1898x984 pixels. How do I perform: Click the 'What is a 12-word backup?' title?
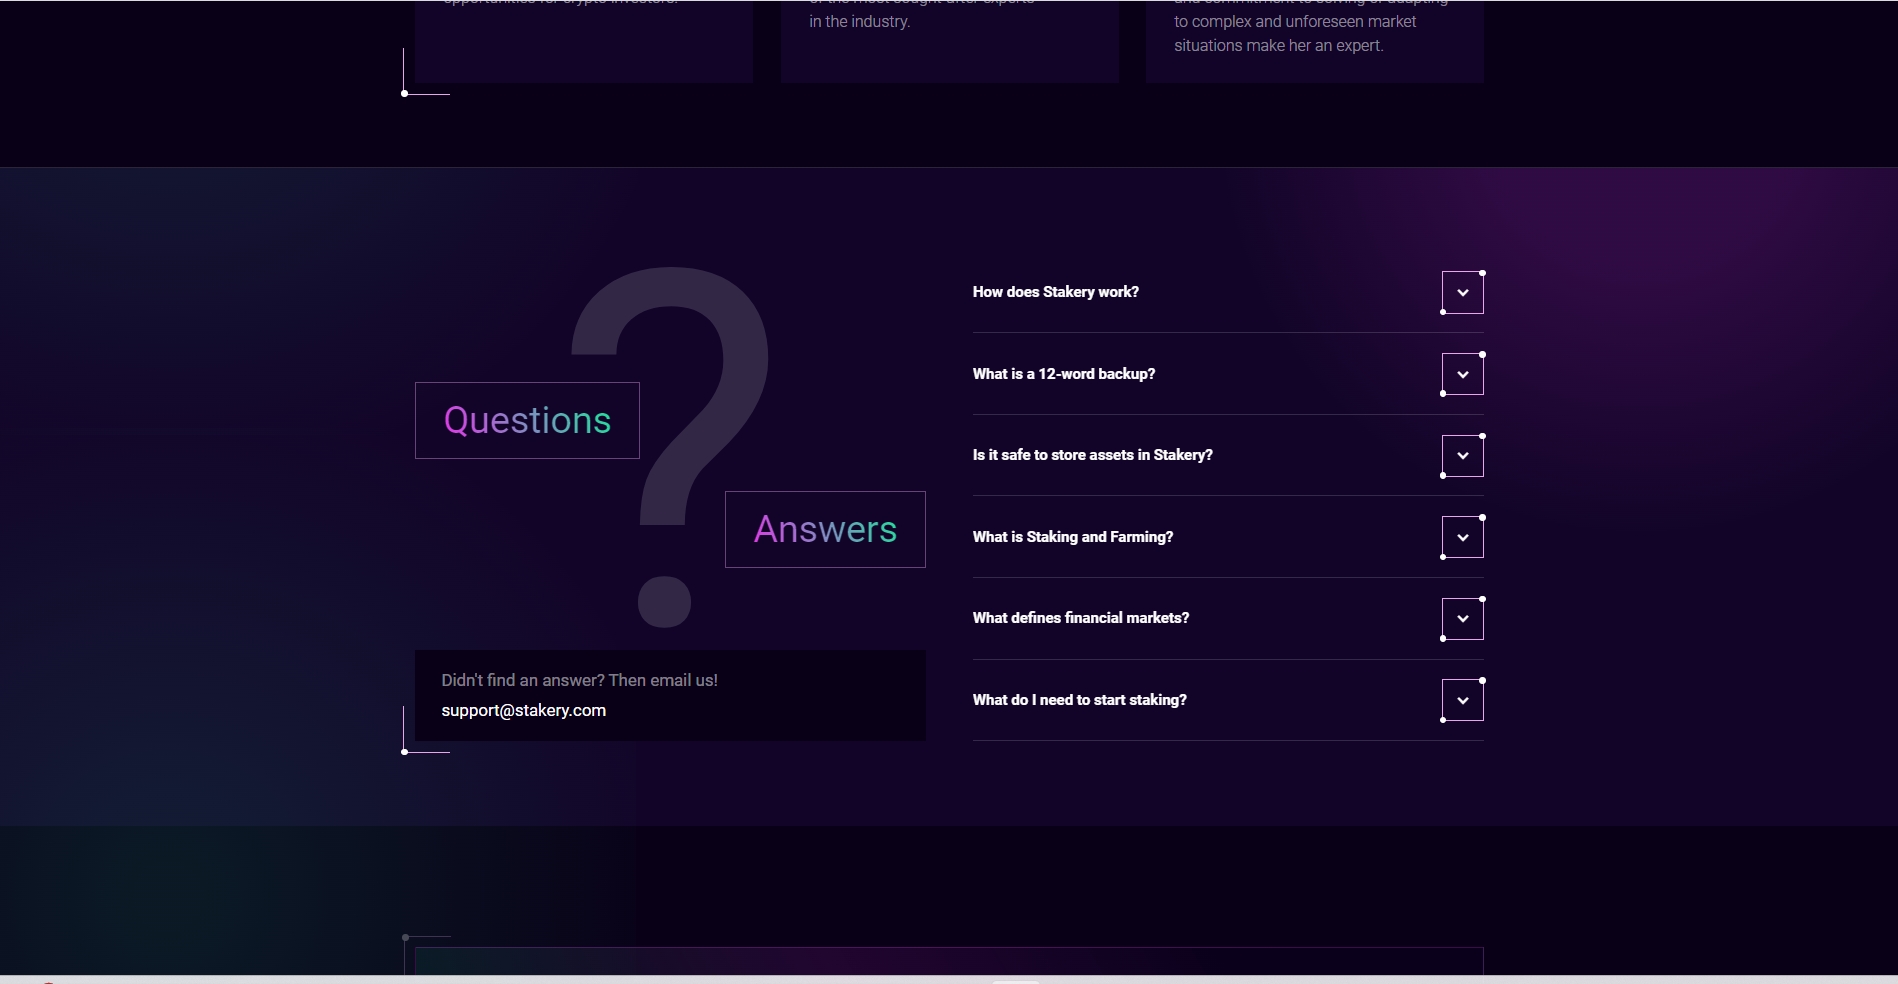[x=1063, y=374]
